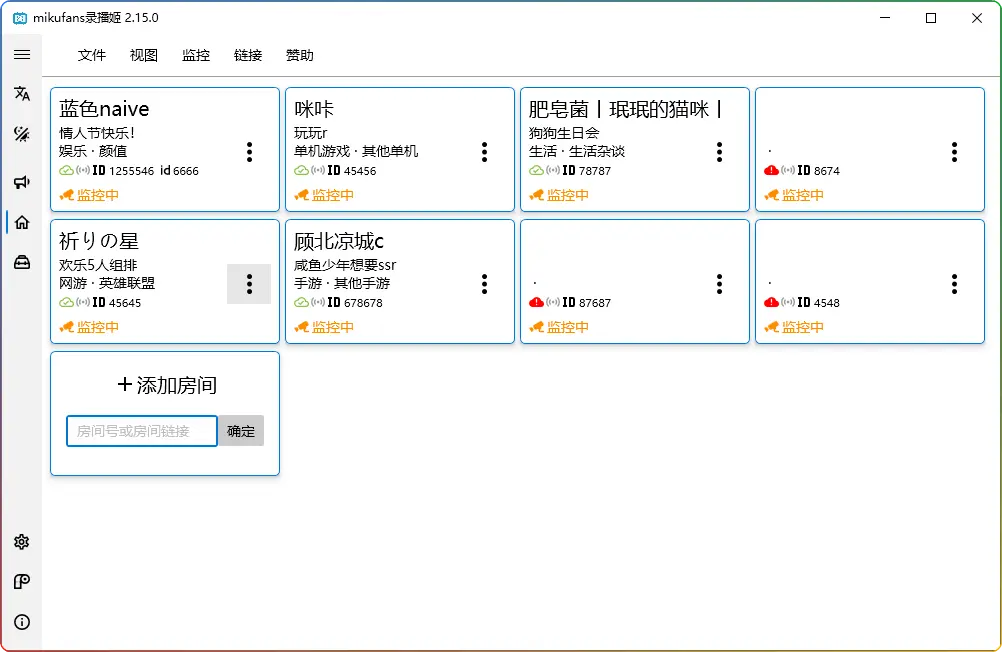Open the settings gear in the sidebar
1002x652 pixels.
click(x=22, y=542)
